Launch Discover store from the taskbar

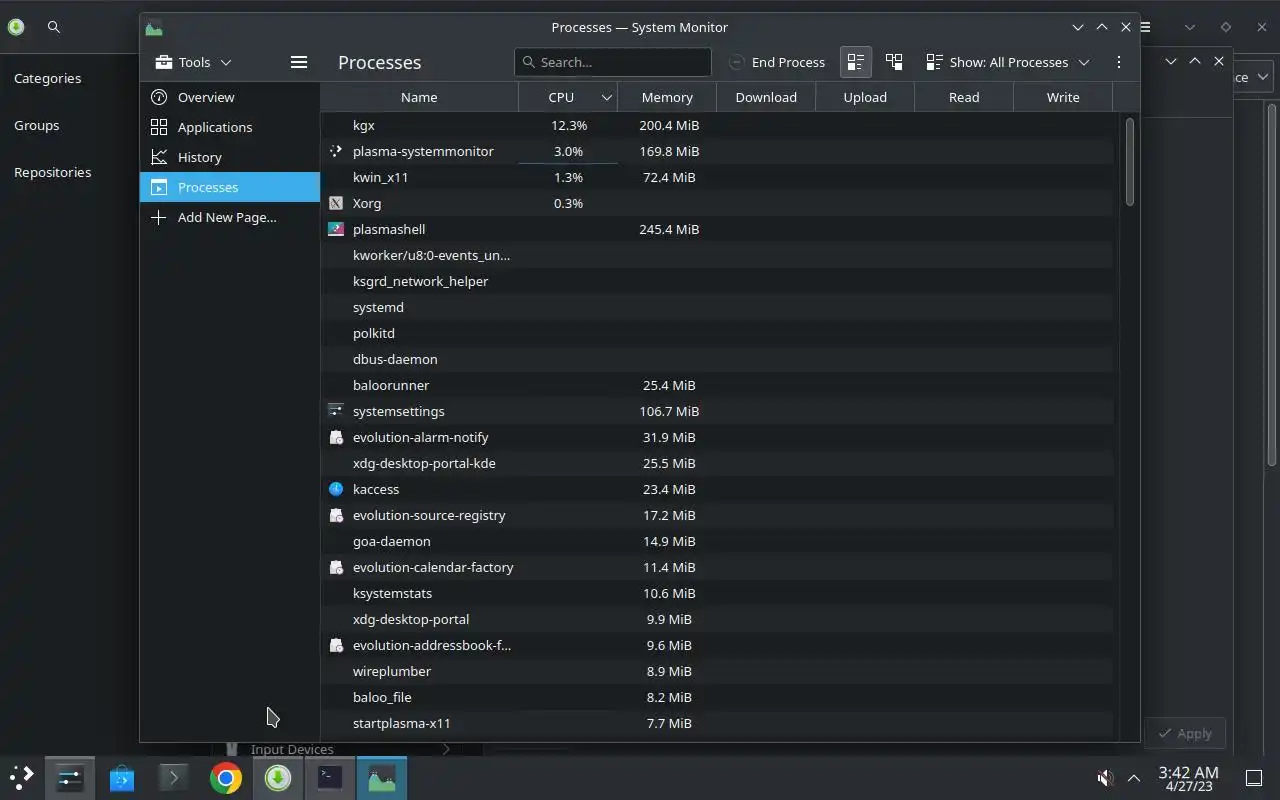pos(122,777)
